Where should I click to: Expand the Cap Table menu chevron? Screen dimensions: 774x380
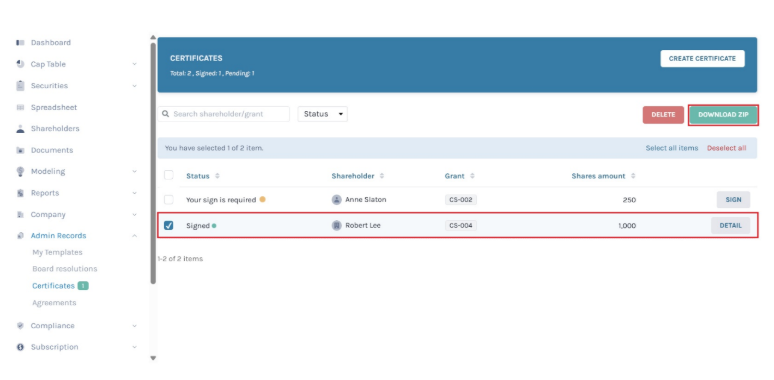coord(135,64)
